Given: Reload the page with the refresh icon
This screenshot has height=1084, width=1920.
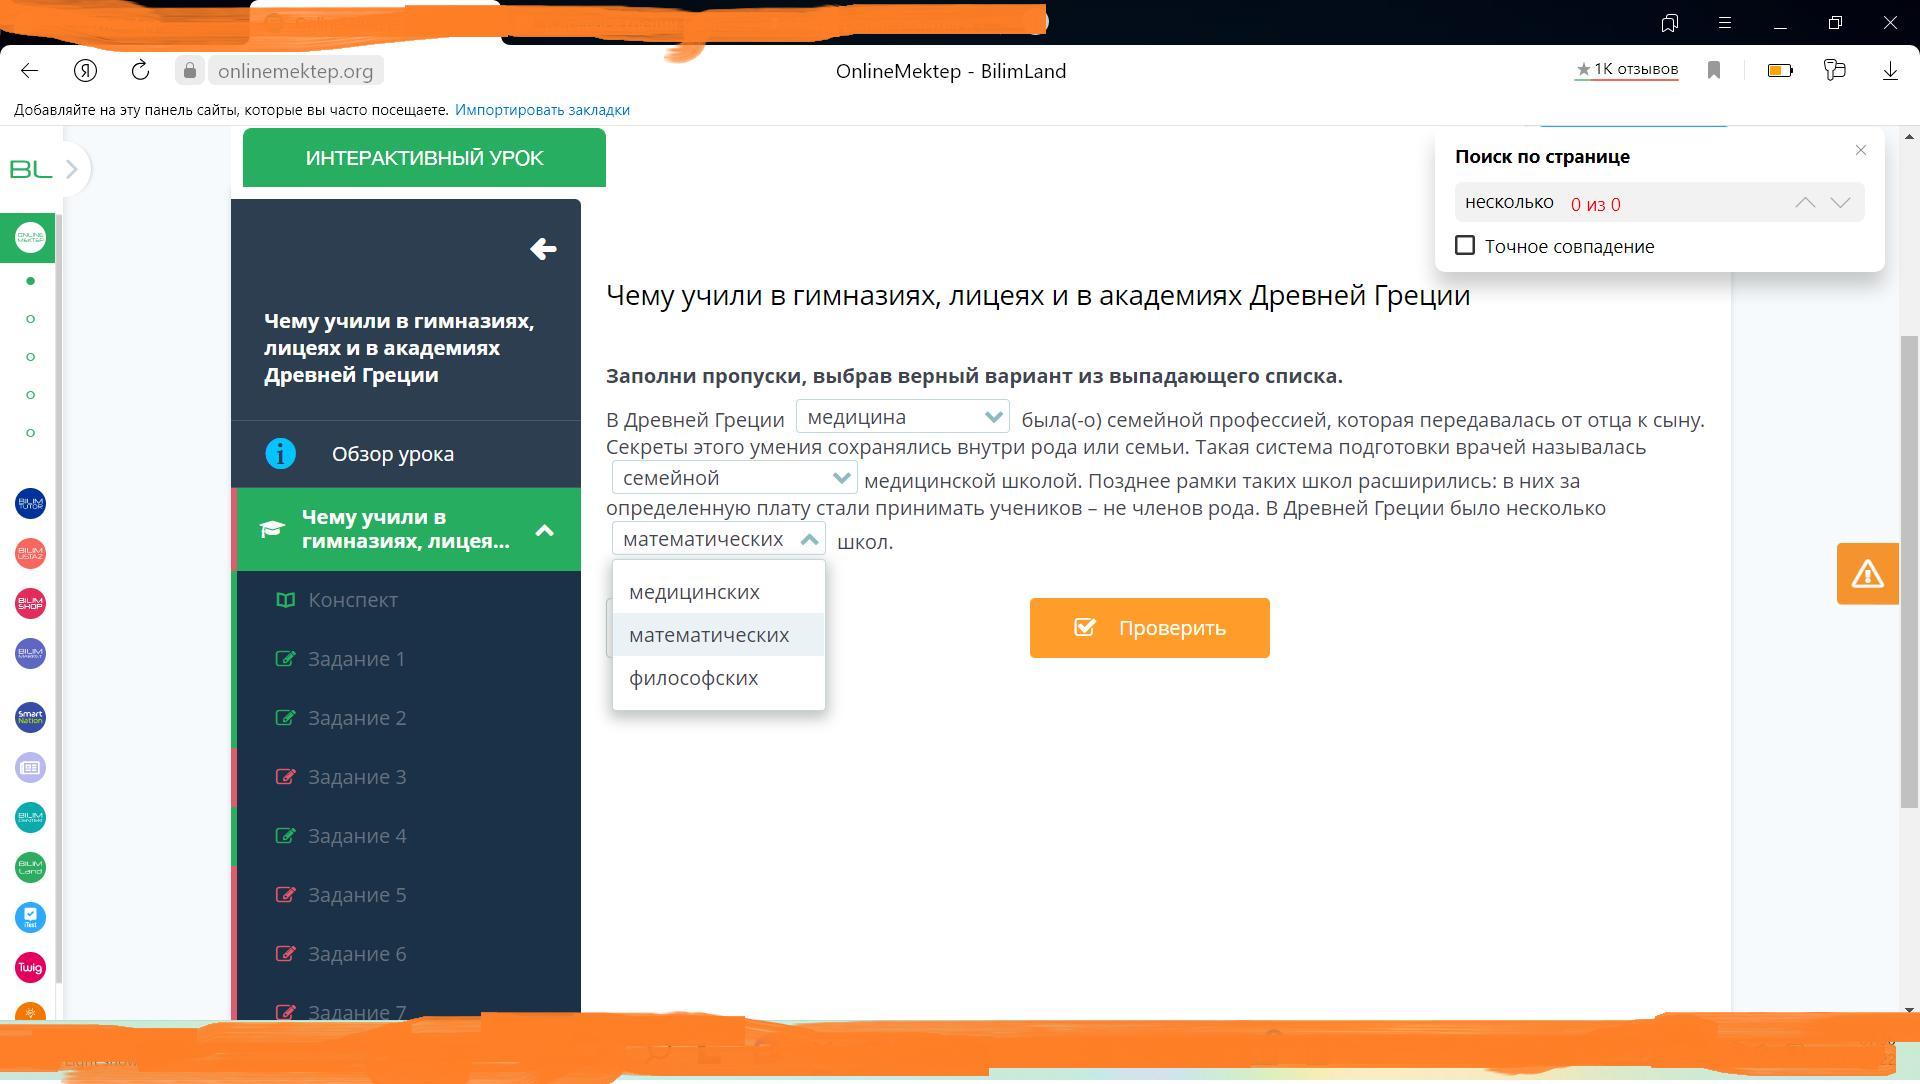Looking at the screenshot, I should click(x=140, y=70).
